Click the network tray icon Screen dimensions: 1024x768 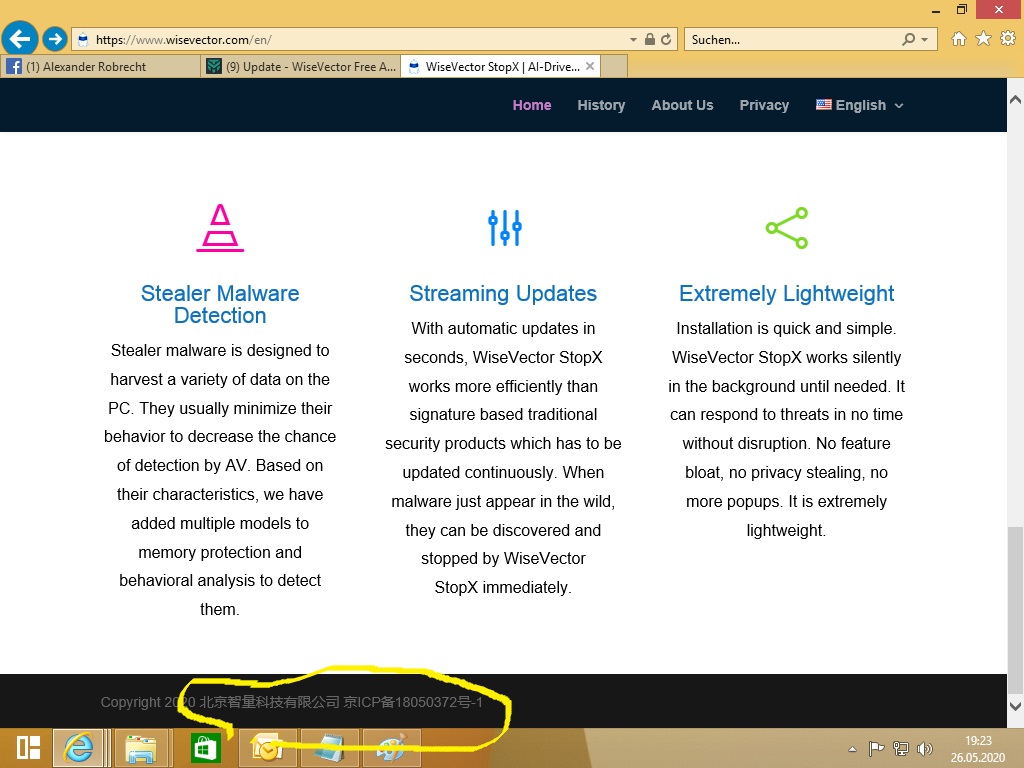click(x=901, y=748)
